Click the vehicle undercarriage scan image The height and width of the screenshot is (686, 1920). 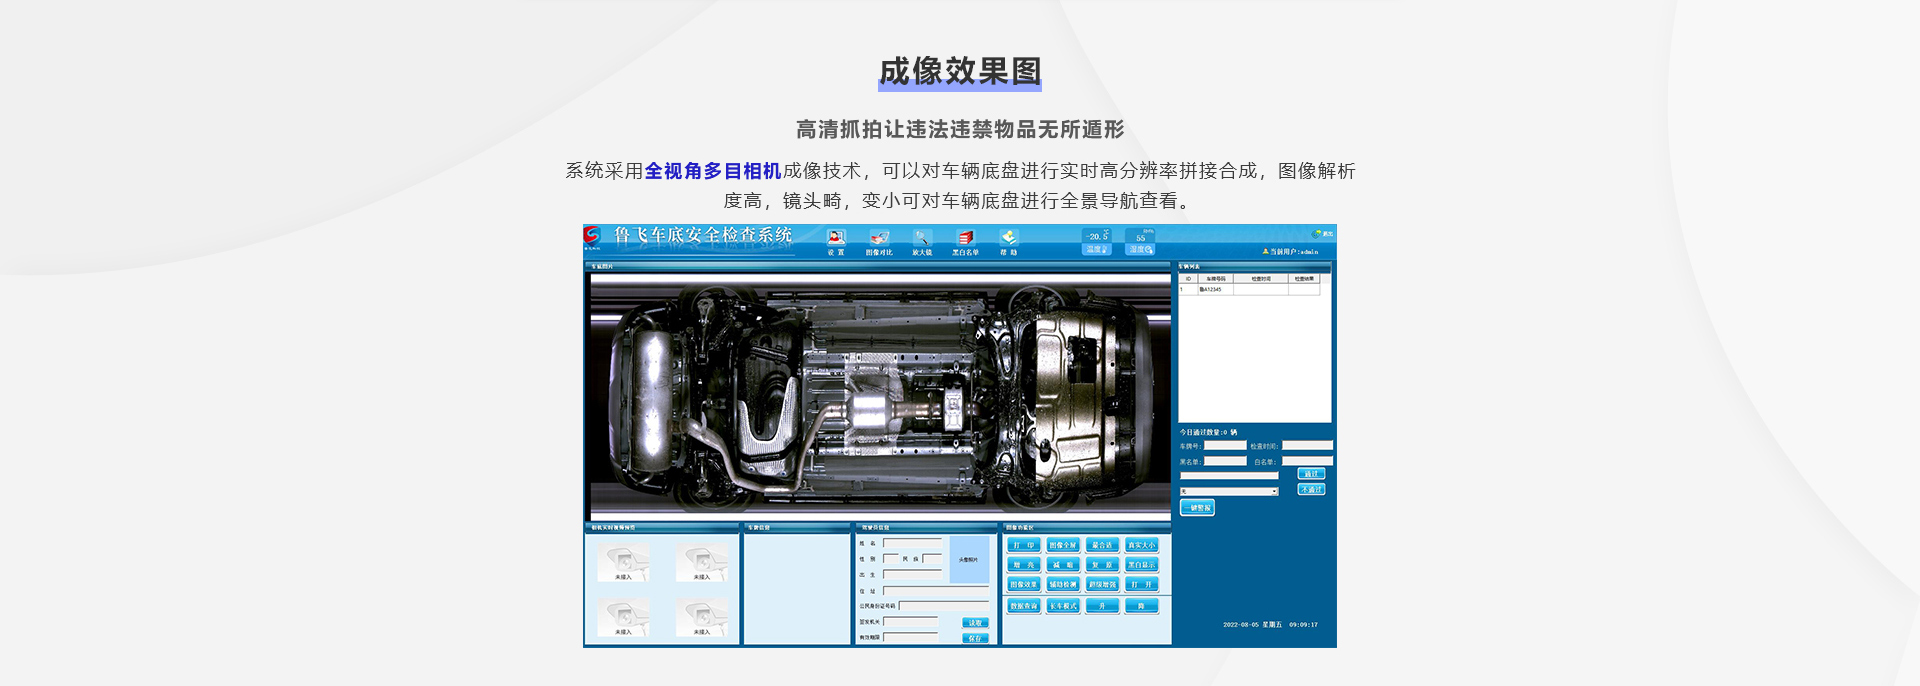click(x=880, y=396)
